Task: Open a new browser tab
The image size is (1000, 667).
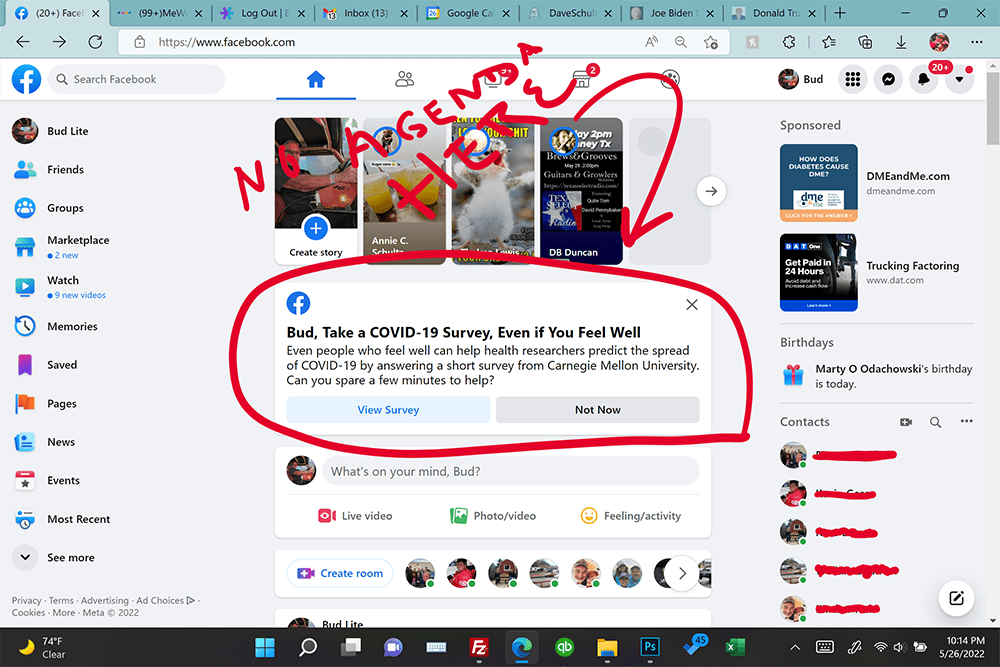Action: pos(840,13)
